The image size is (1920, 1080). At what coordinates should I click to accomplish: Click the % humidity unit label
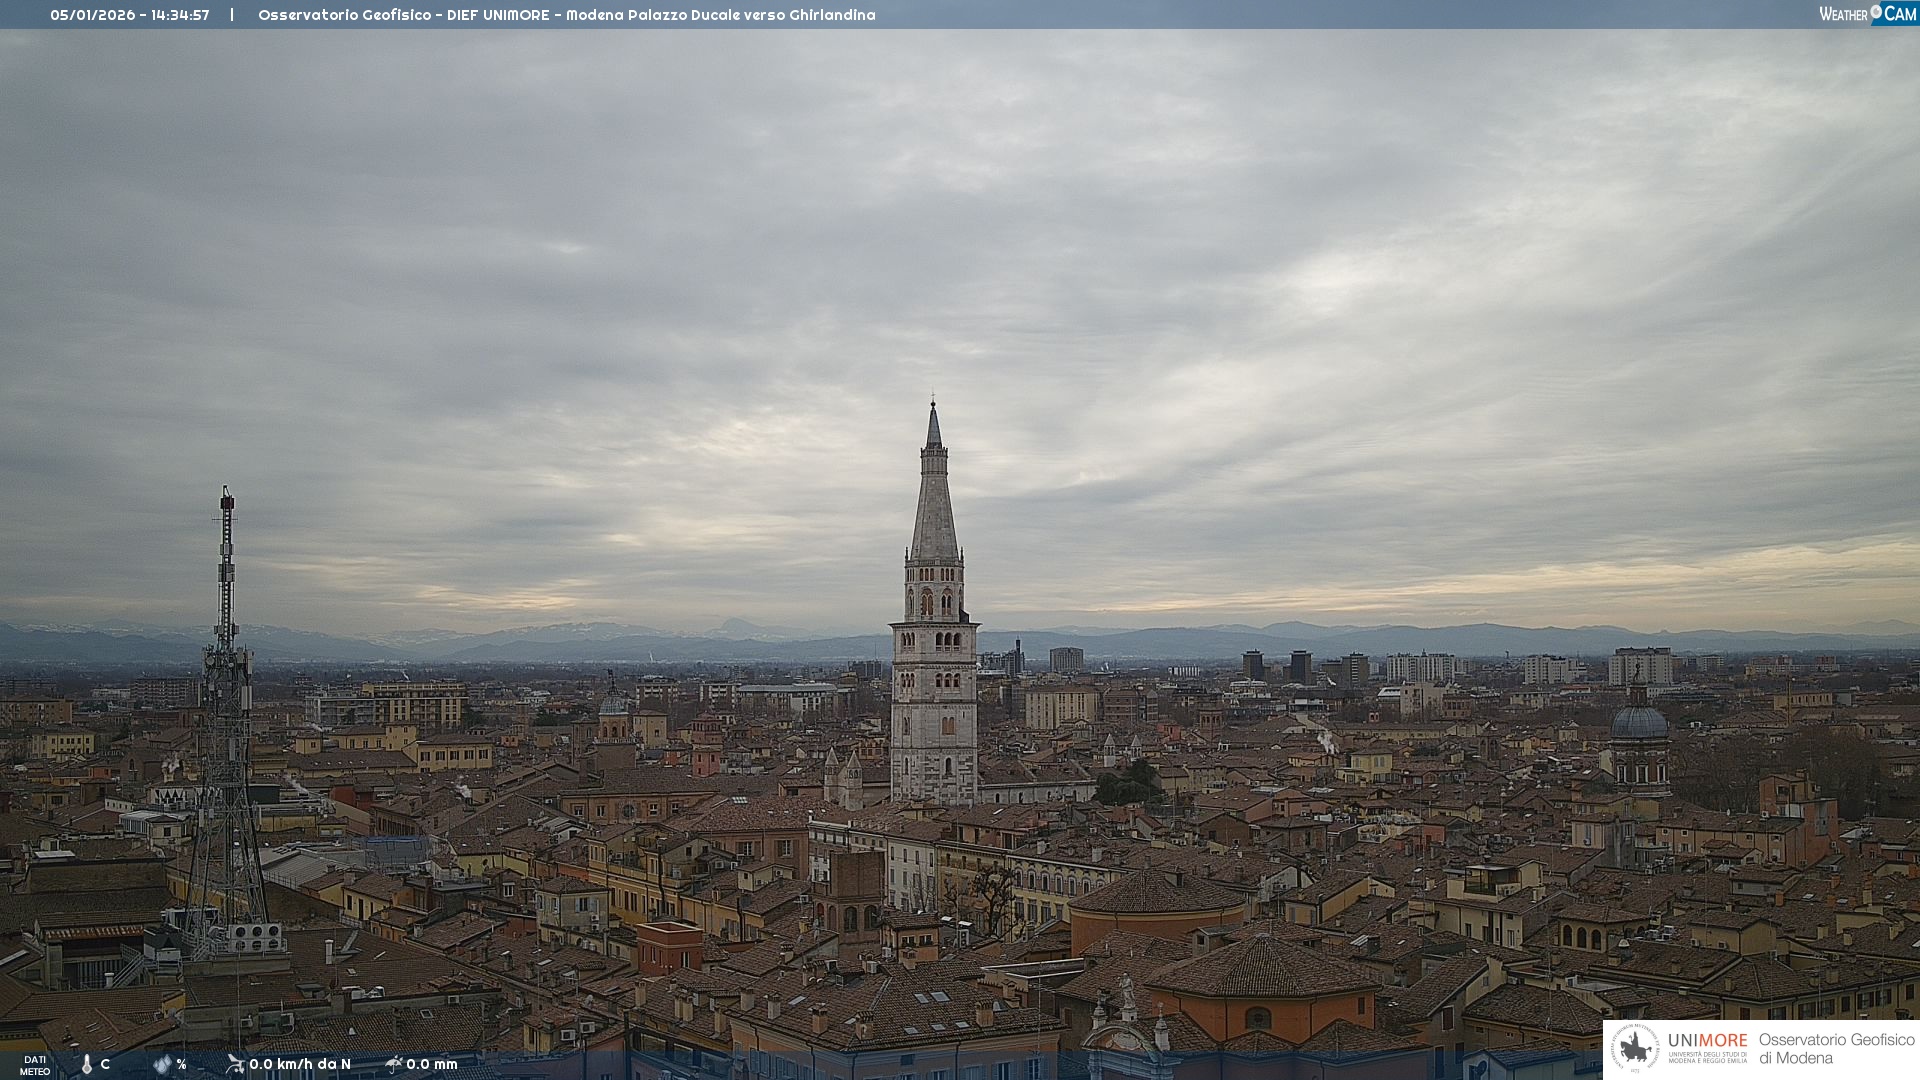[181, 1064]
